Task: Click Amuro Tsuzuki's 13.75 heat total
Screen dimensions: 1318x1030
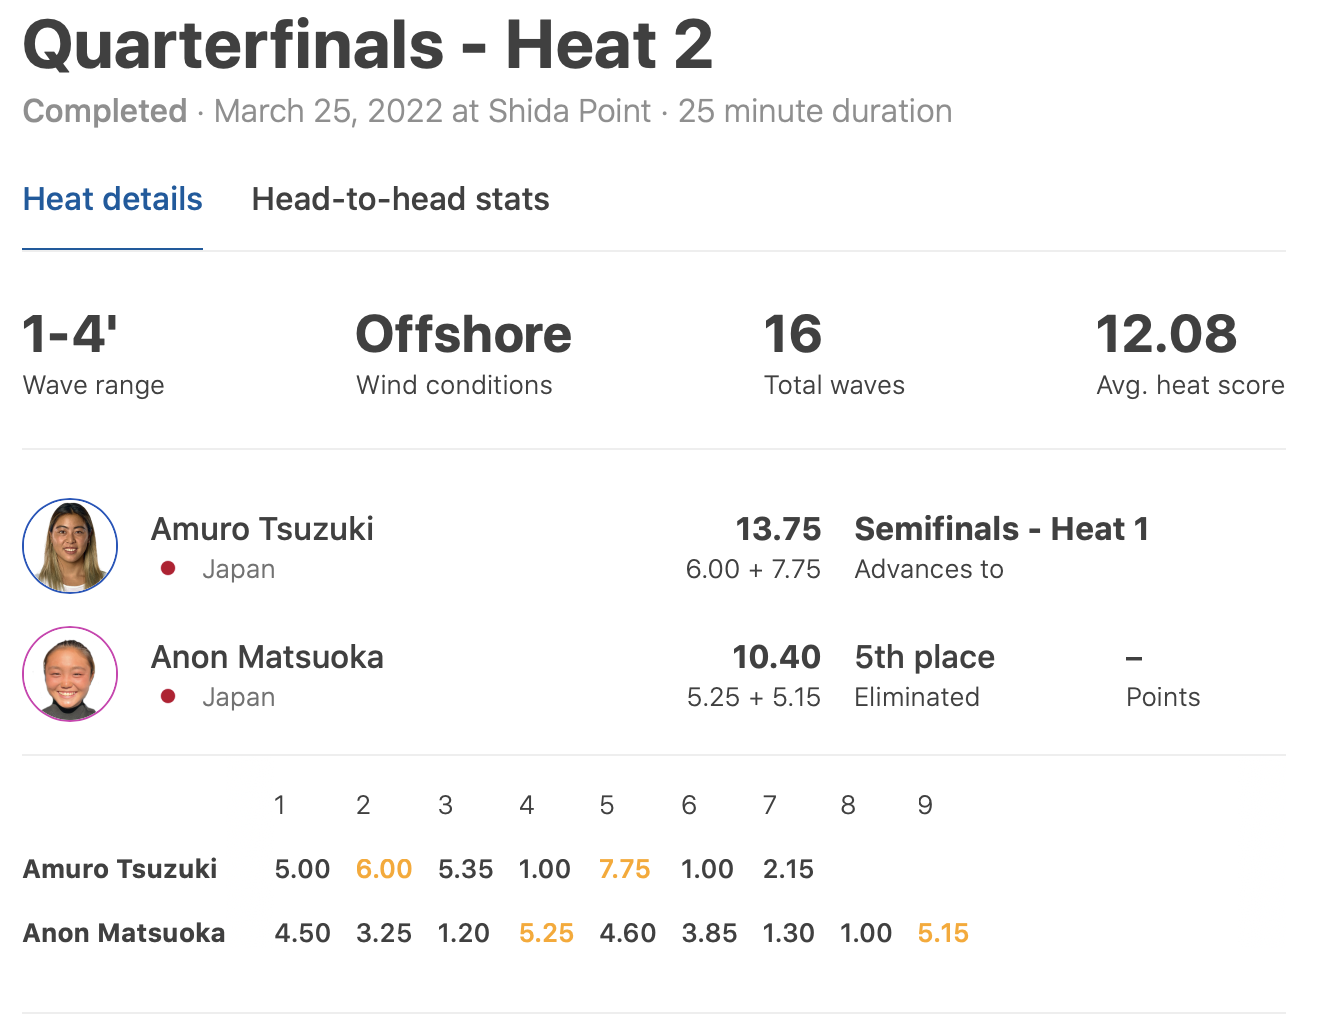Action: tap(778, 529)
